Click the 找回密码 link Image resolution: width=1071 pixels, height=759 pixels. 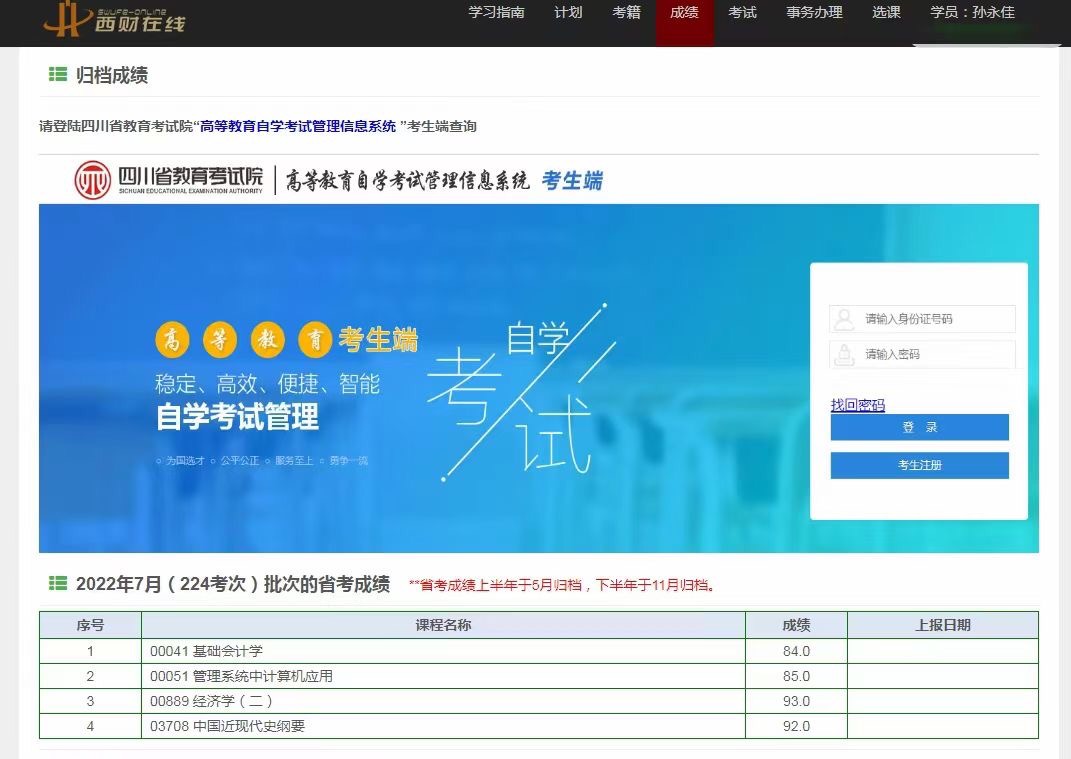[858, 405]
